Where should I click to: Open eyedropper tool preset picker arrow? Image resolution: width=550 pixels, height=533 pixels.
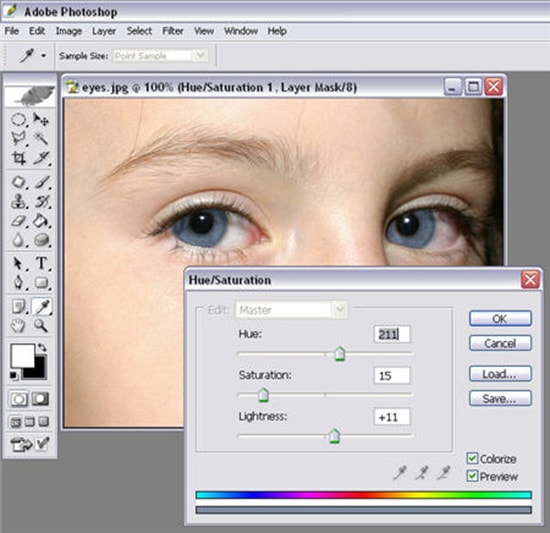[x=43, y=56]
